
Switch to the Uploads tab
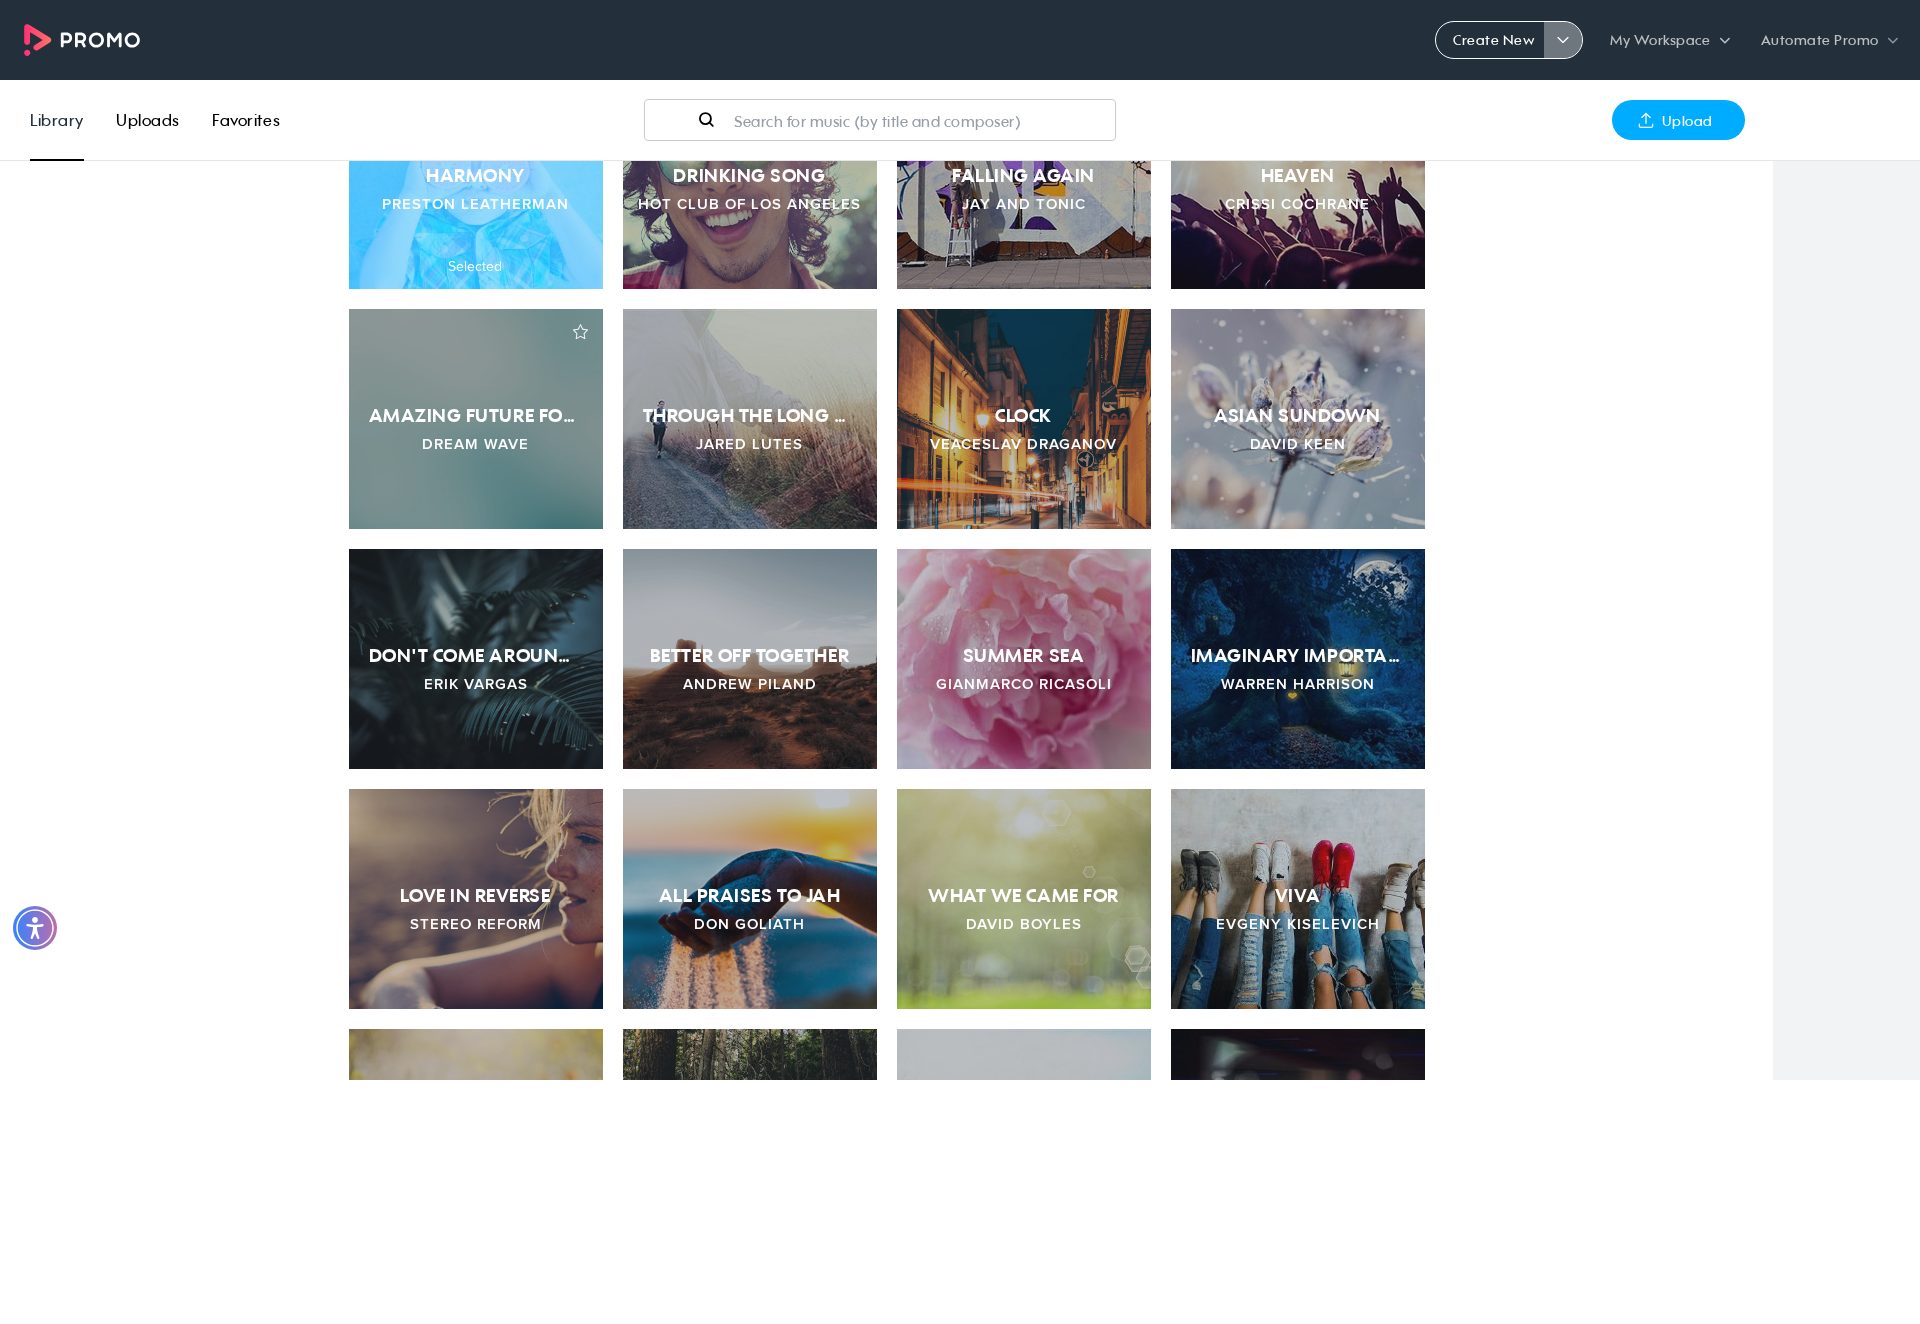pos(147,120)
